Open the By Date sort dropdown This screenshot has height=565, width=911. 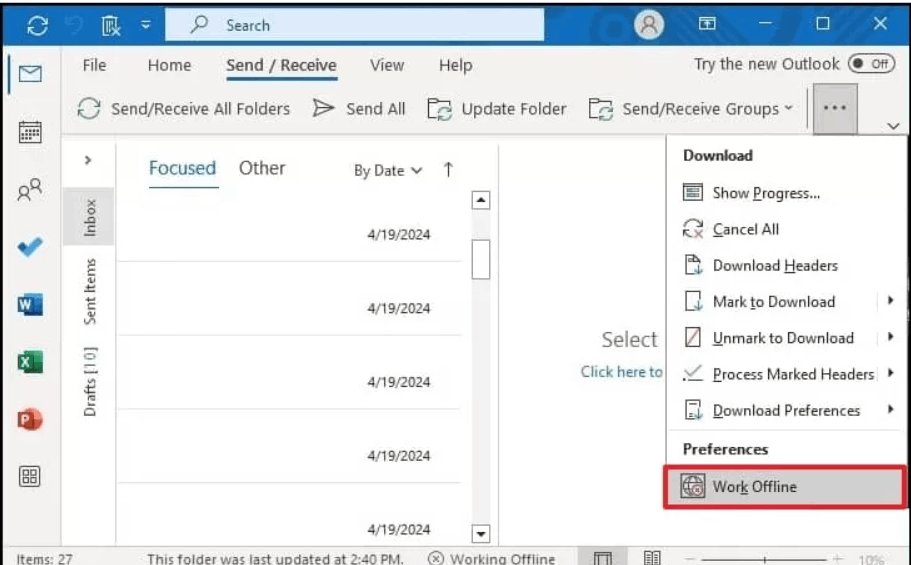coord(388,170)
